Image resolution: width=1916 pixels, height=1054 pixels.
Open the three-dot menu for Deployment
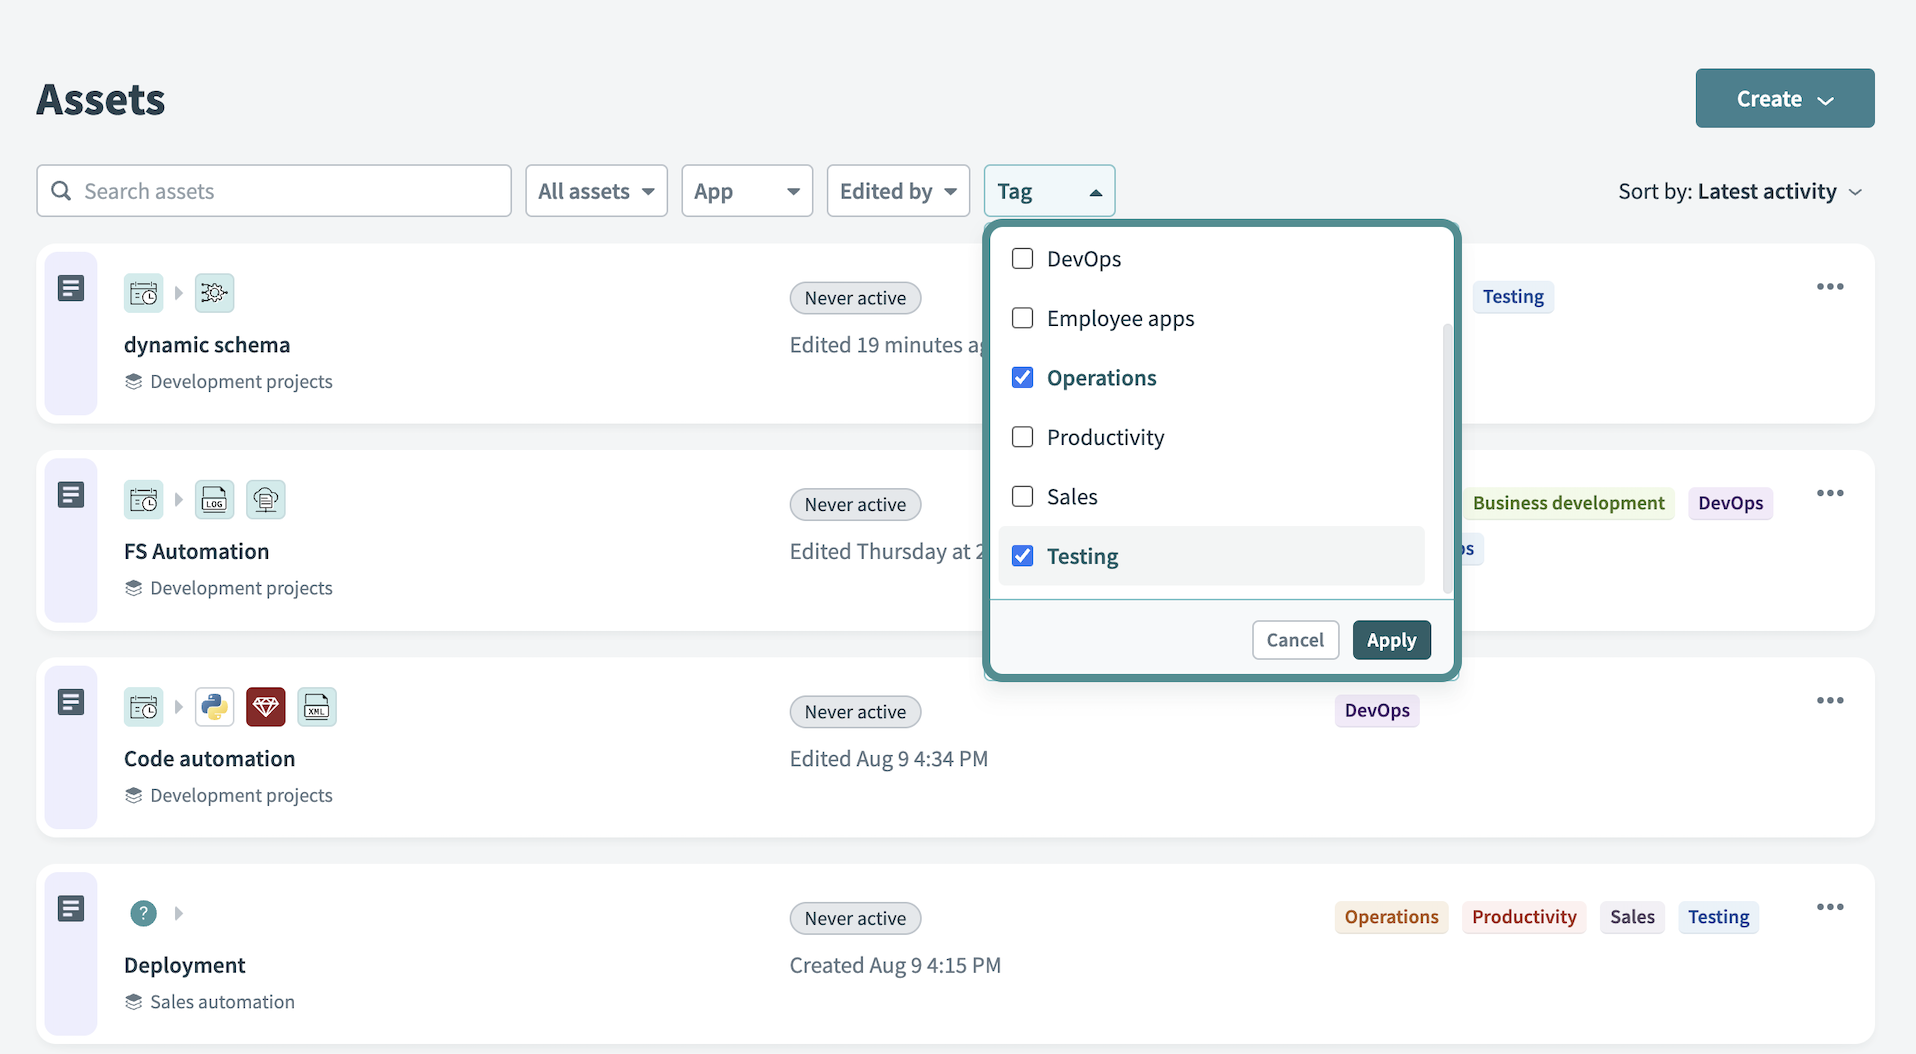(1829, 907)
